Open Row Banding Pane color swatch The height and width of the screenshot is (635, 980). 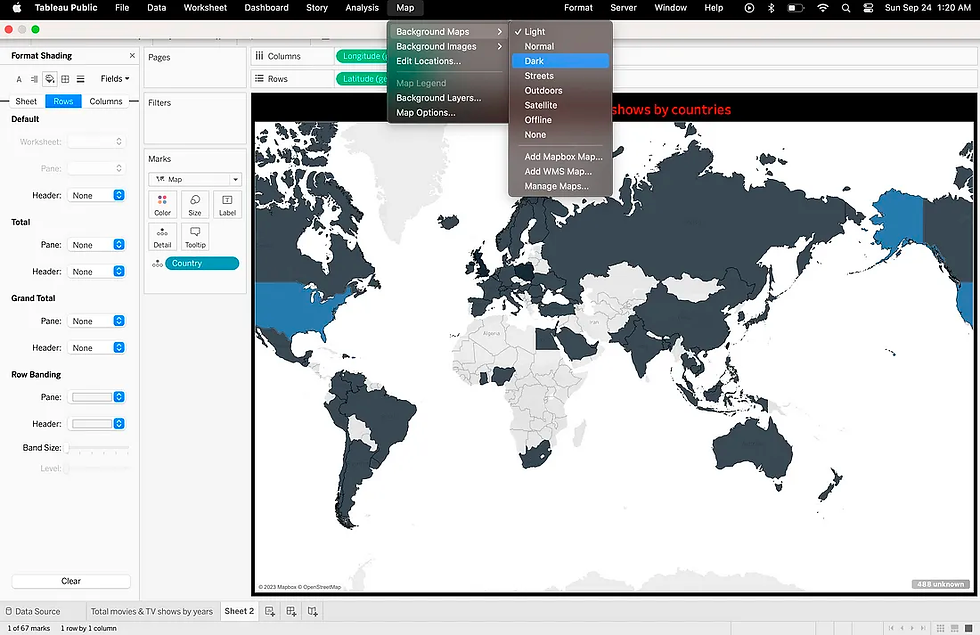tap(97, 398)
